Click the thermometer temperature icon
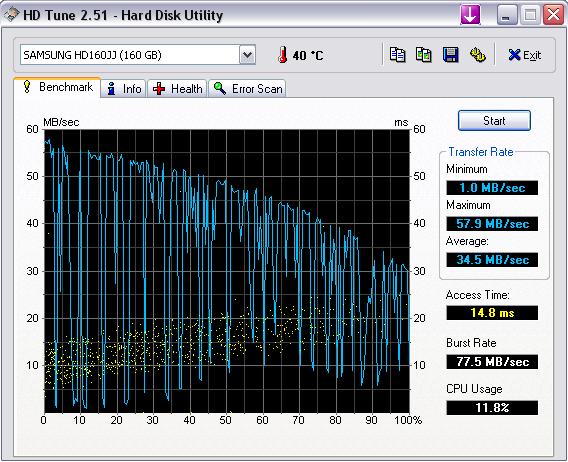 pyautogui.click(x=283, y=55)
